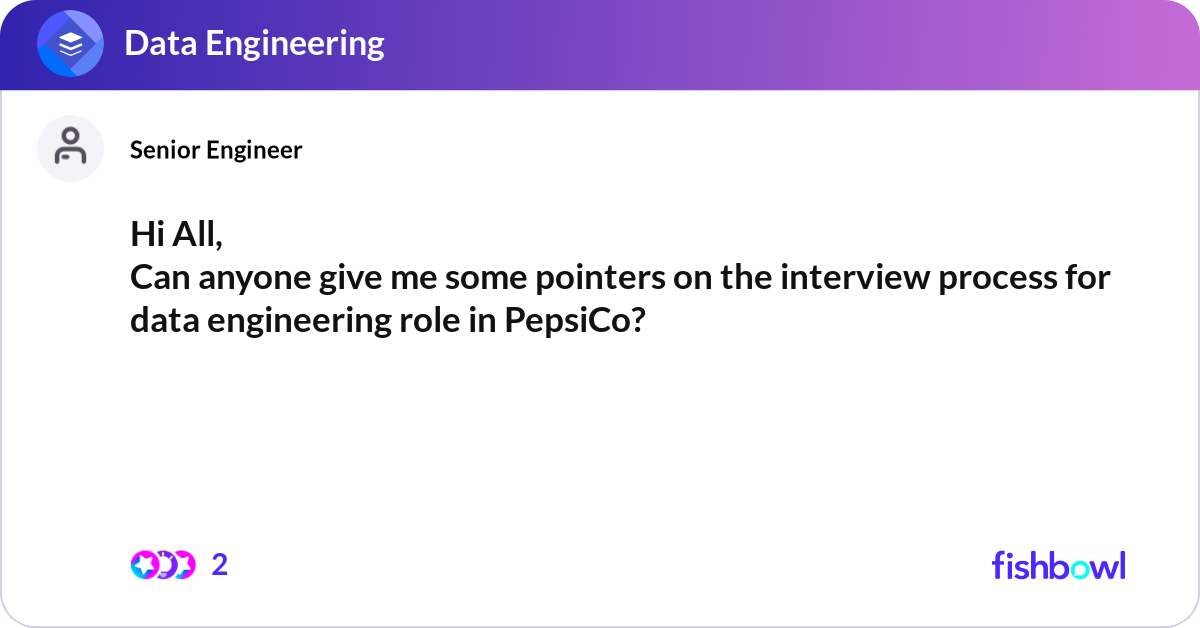Click the word "pointers" in the post
Image resolution: width=1200 pixels, height=628 pixels.
coord(592,277)
